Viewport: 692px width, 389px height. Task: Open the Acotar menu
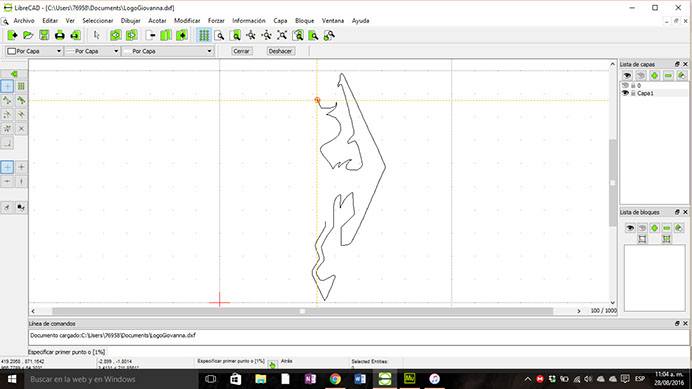[157, 21]
